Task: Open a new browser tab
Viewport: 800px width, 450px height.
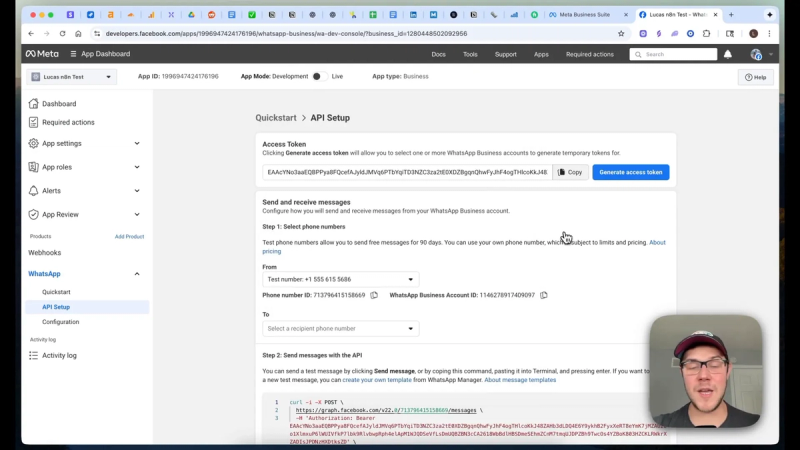Action: tap(731, 15)
